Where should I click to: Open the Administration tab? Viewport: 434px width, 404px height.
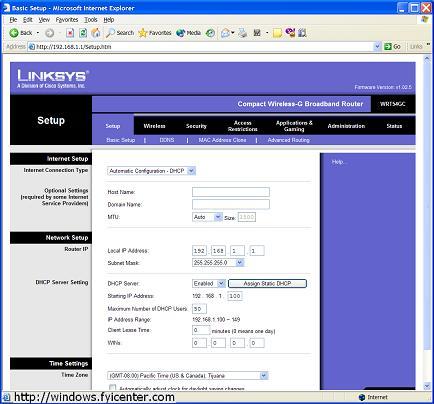(346, 126)
